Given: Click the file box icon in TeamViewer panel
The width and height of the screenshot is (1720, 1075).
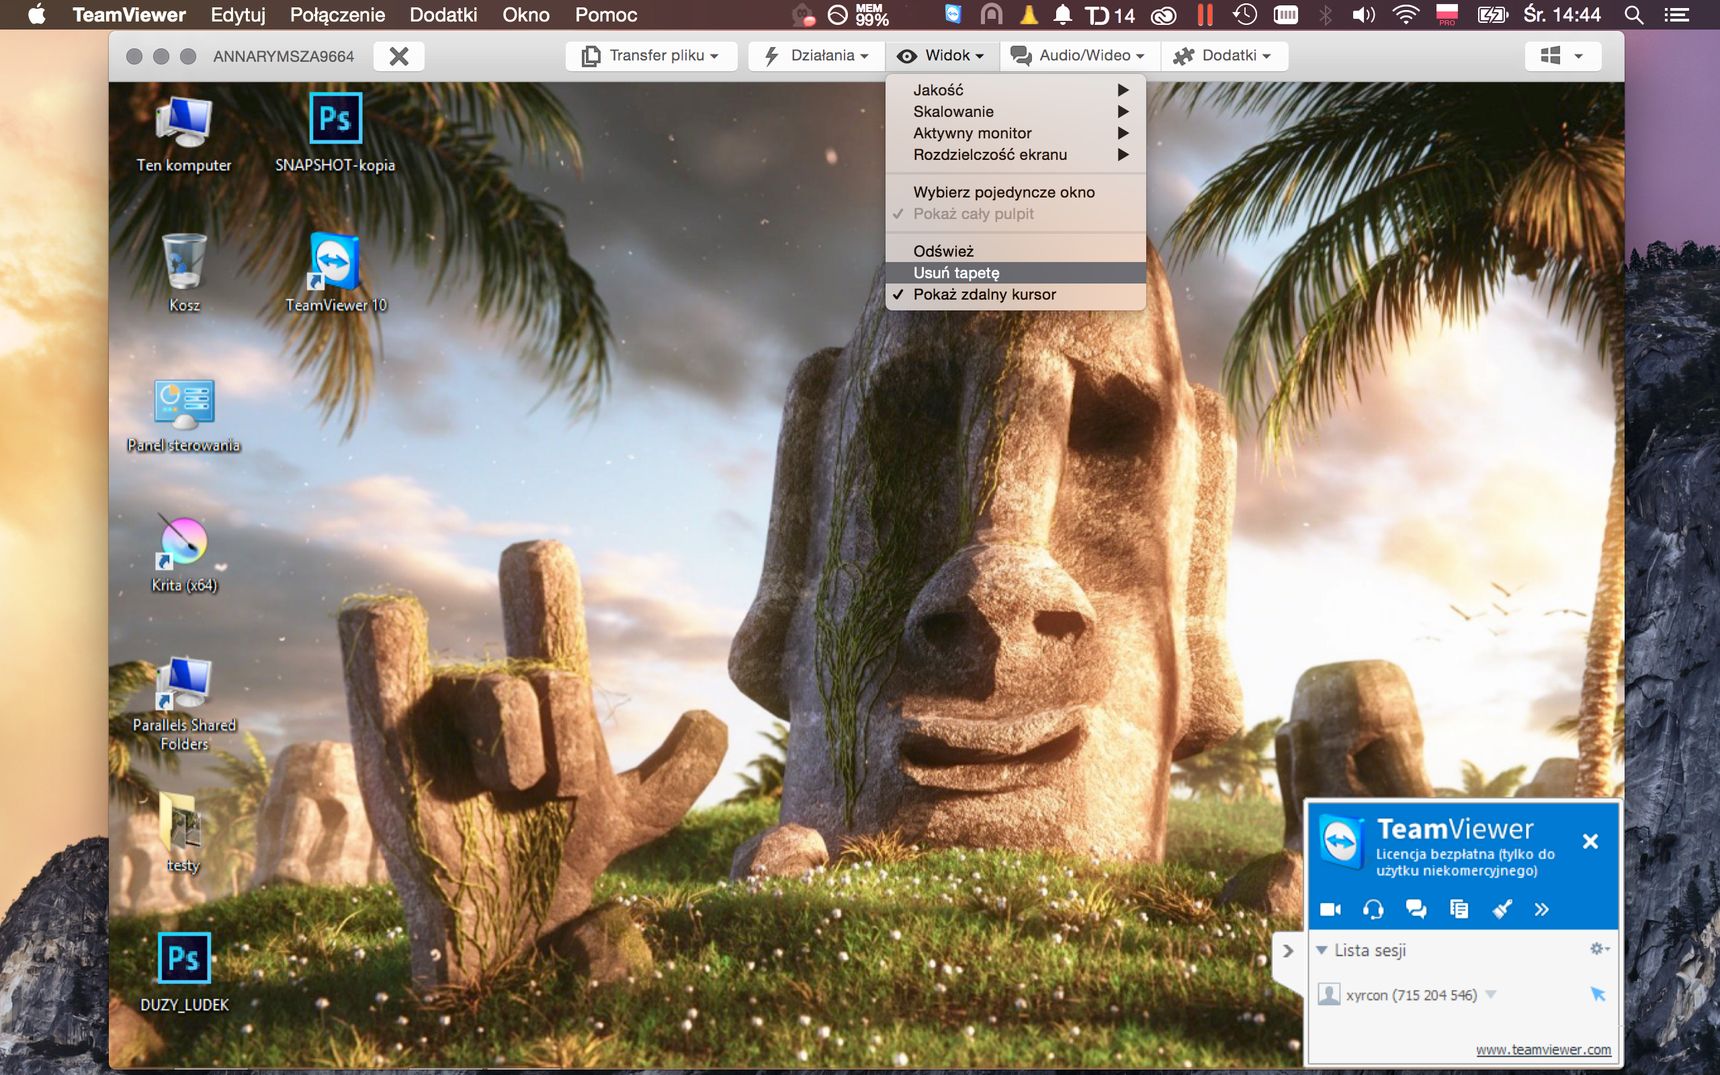Looking at the screenshot, I should tap(1459, 909).
